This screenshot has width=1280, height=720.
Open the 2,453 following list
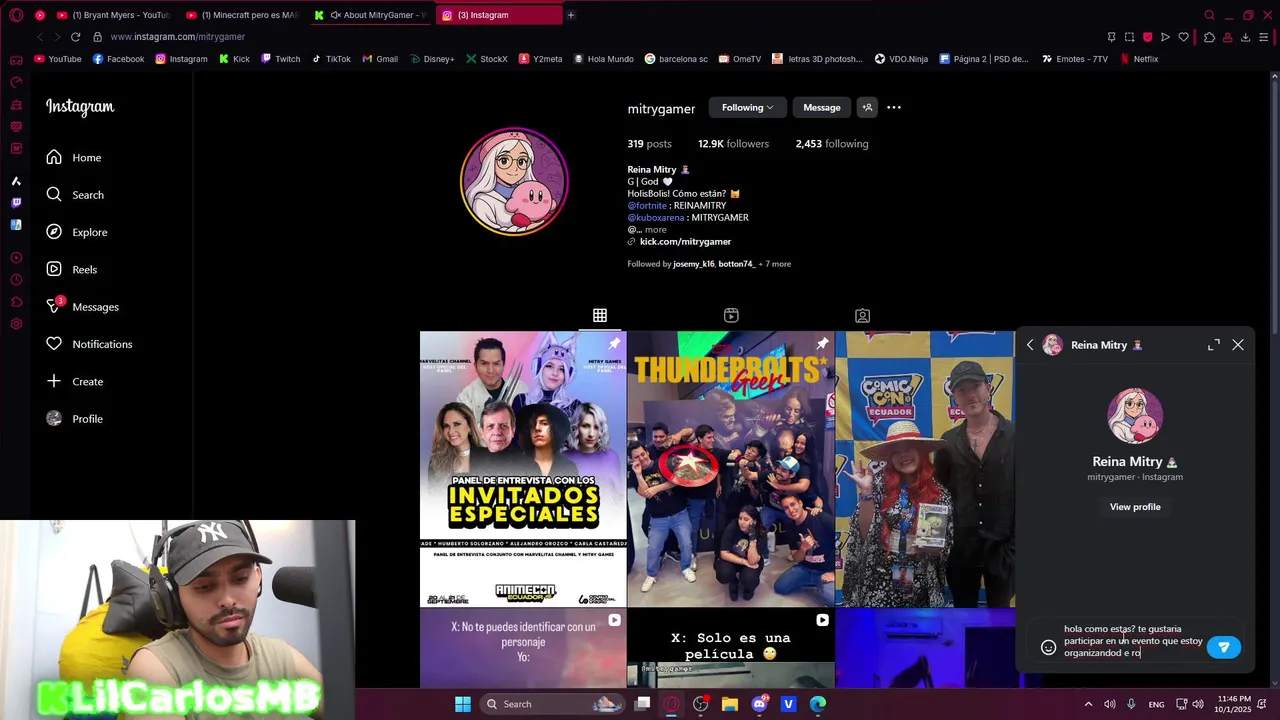[x=831, y=144]
